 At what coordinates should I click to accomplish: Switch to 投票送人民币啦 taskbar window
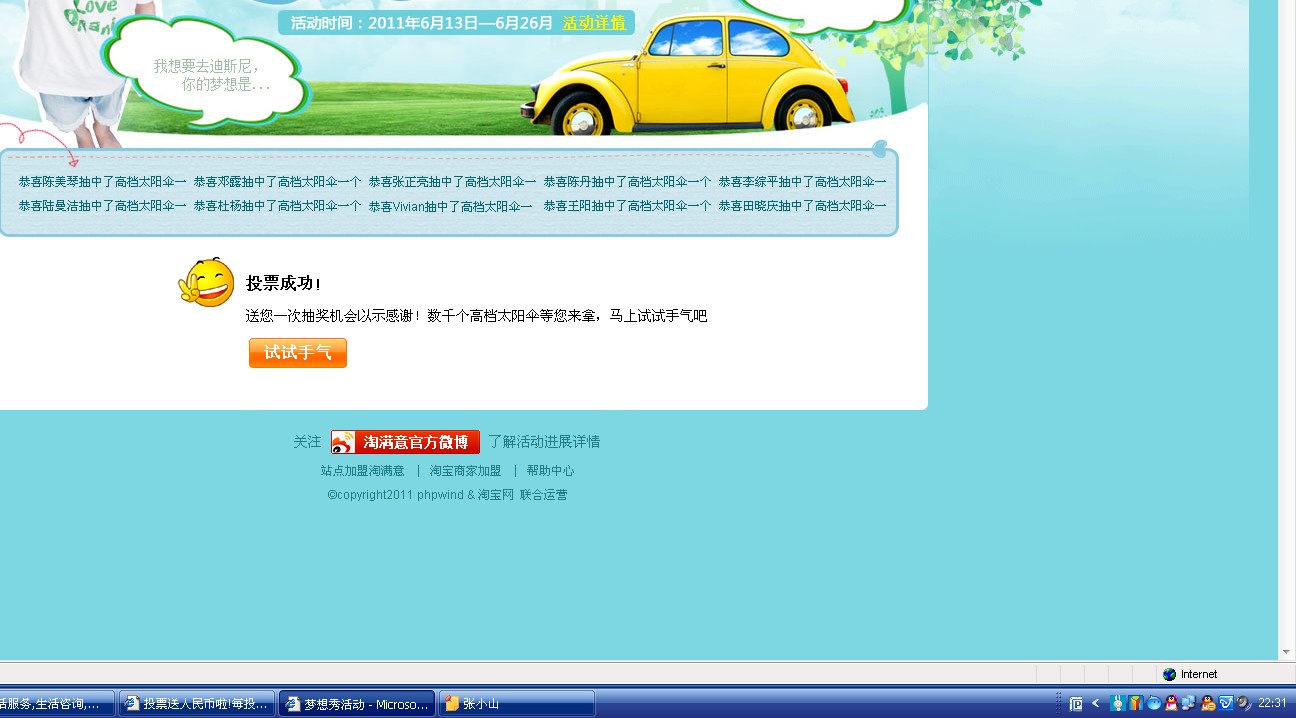tap(196, 704)
